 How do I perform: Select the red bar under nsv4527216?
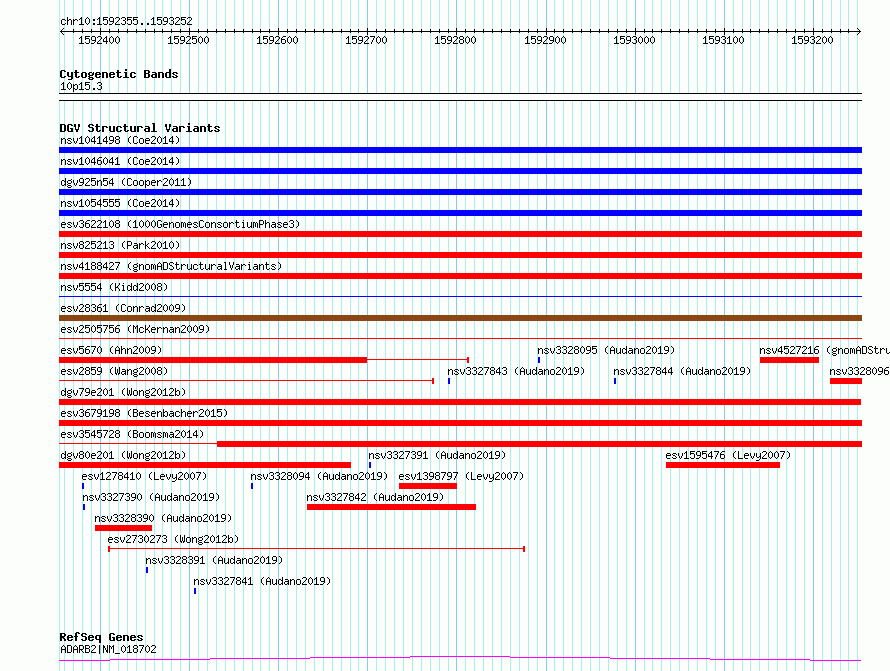tap(789, 360)
